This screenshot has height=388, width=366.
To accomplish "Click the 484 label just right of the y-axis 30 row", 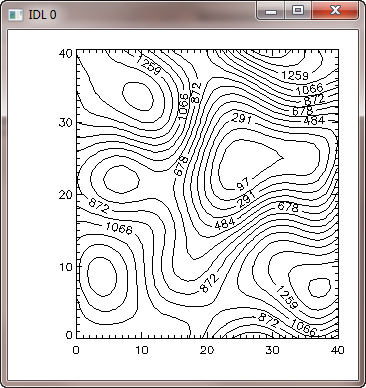I will pyautogui.click(x=314, y=120).
